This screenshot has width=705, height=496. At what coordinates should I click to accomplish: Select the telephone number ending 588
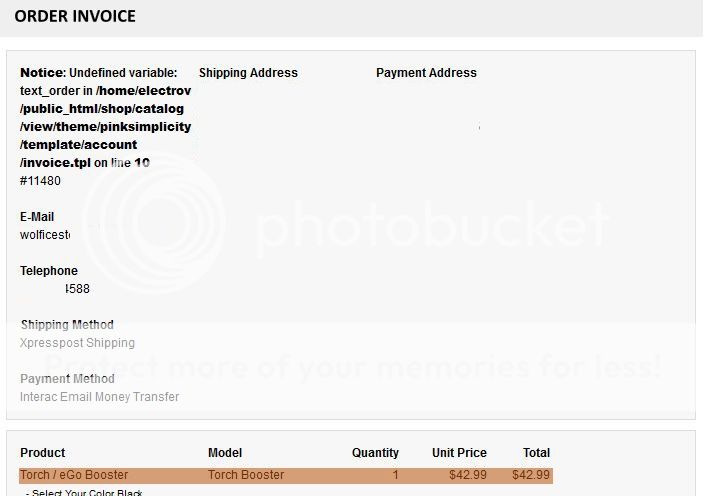(77, 289)
